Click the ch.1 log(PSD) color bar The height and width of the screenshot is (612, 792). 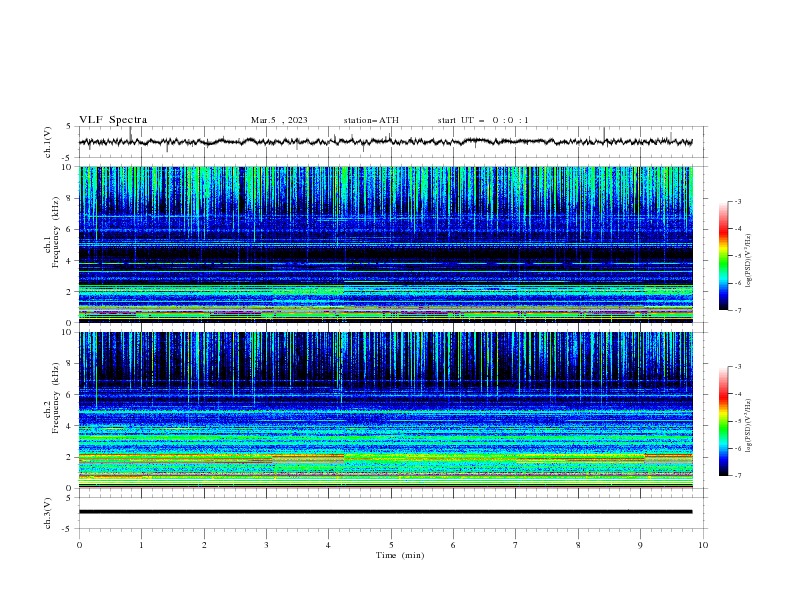(x=723, y=256)
